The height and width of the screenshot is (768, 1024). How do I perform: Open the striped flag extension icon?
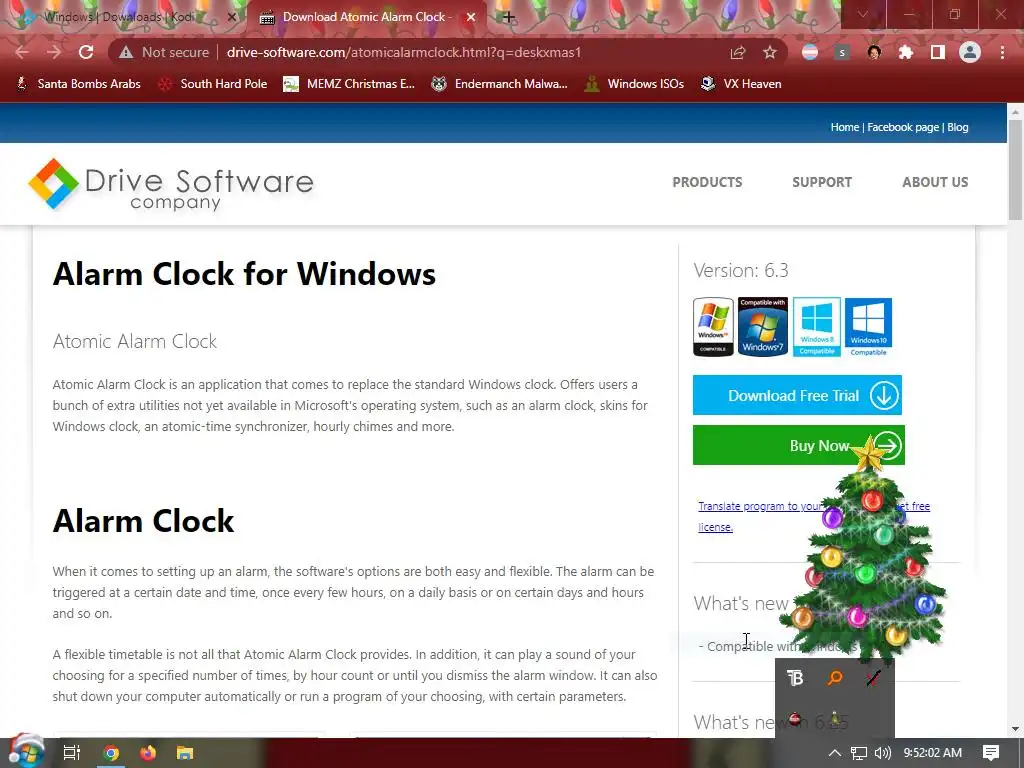[810, 52]
